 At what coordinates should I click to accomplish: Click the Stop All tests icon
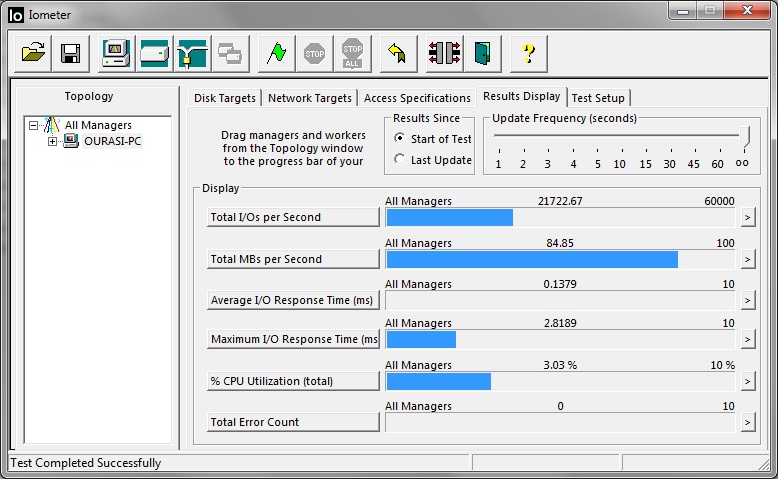pyautogui.click(x=352, y=53)
